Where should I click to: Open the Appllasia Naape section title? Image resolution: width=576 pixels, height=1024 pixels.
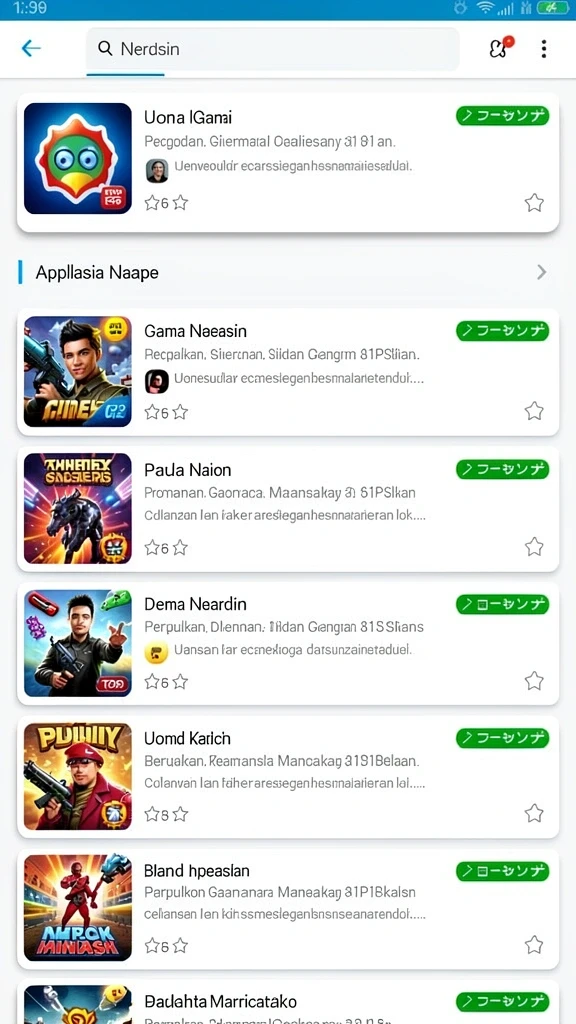tap(97, 272)
